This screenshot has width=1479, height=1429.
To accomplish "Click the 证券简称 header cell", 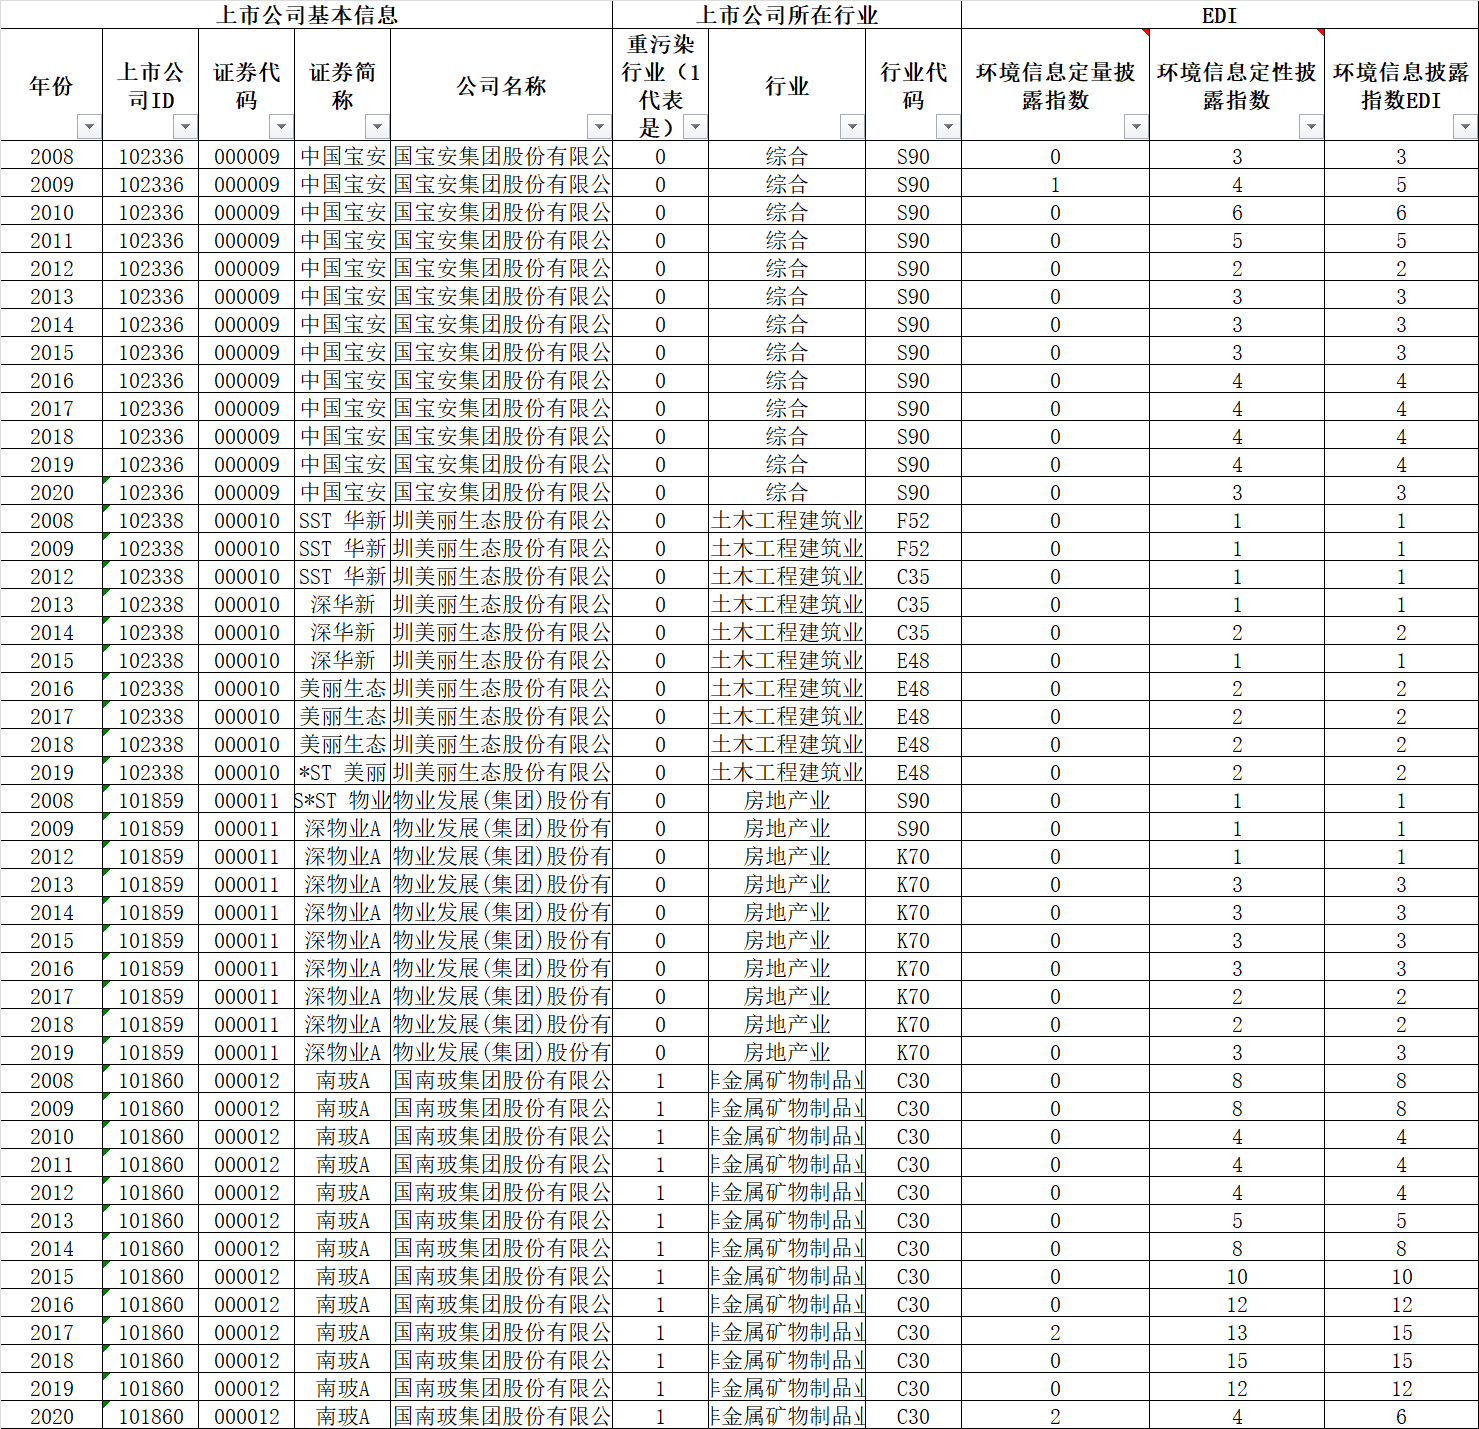I will click(343, 85).
